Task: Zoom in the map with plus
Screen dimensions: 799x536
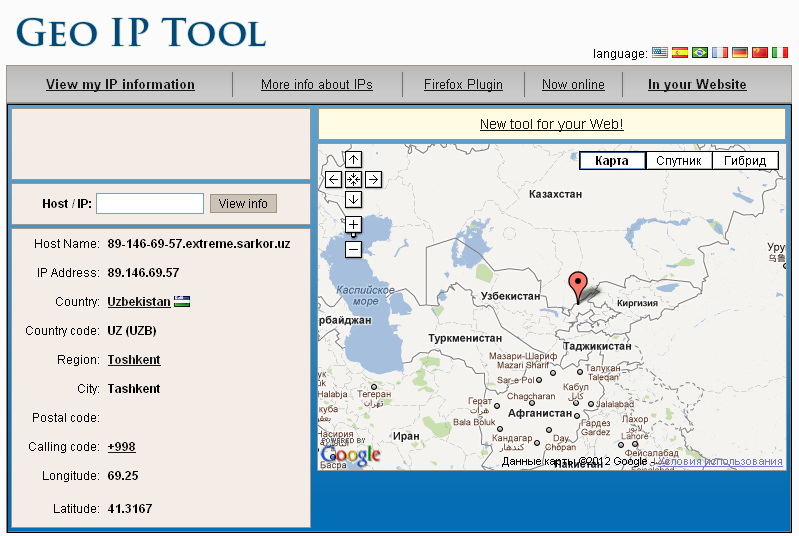Action: (x=354, y=224)
